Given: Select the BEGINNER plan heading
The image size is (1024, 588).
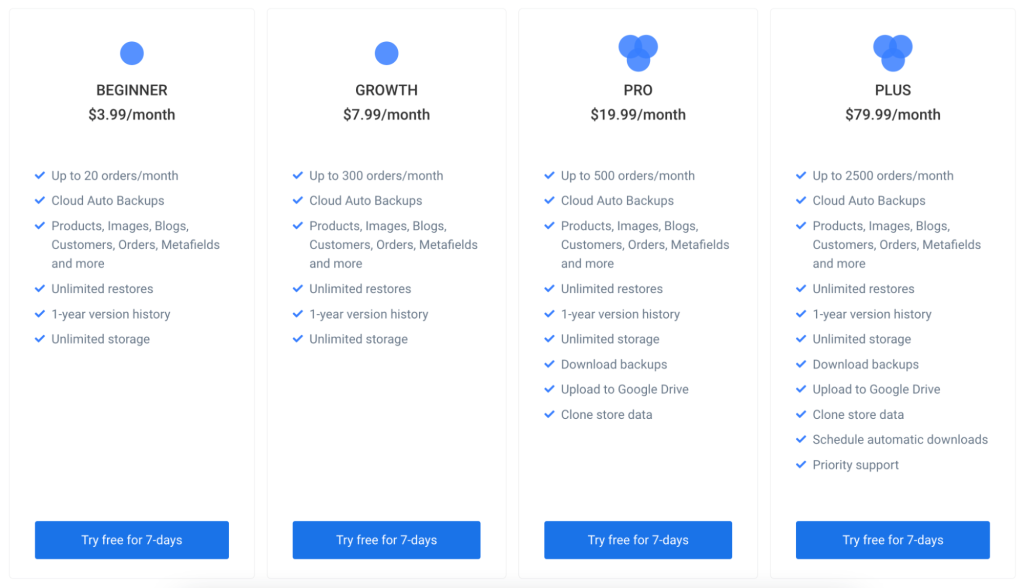Looking at the screenshot, I should pos(132,90).
